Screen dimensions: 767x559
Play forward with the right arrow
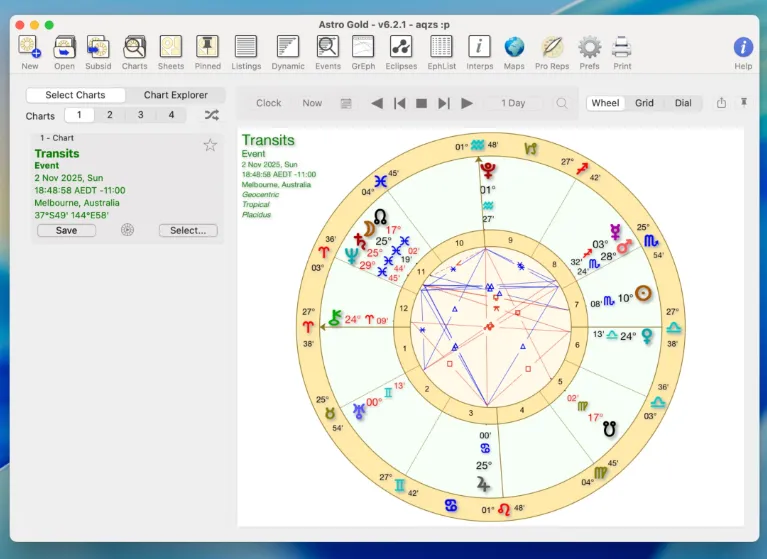[x=467, y=103]
